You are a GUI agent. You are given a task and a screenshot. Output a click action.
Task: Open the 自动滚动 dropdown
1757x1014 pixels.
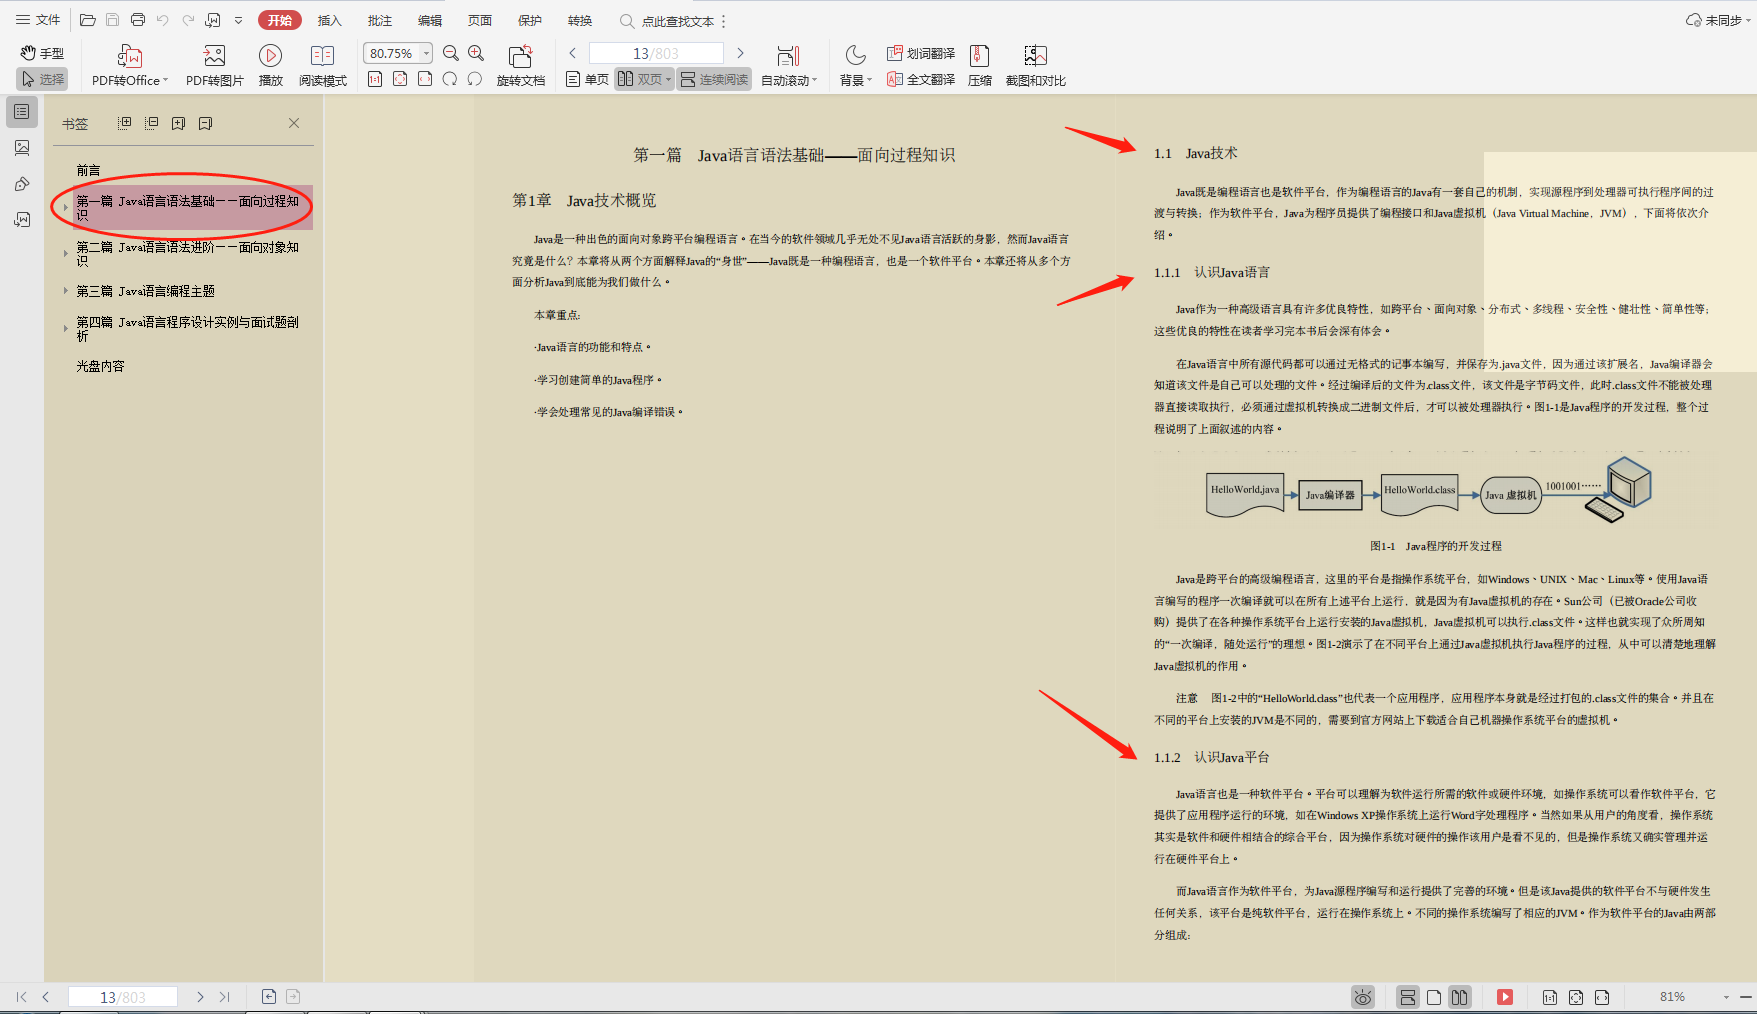pos(789,66)
